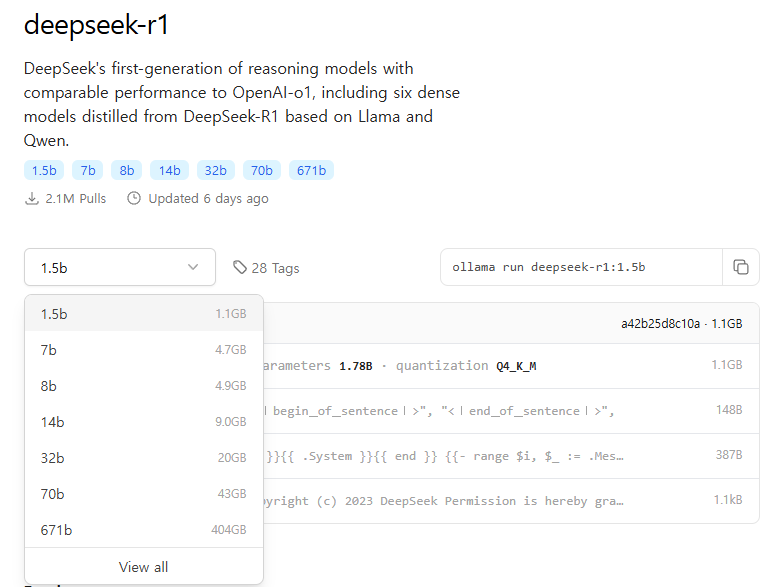Collapse the 1.5b model size dropdown
This screenshot has height=587, width=771.
pos(119,267)
